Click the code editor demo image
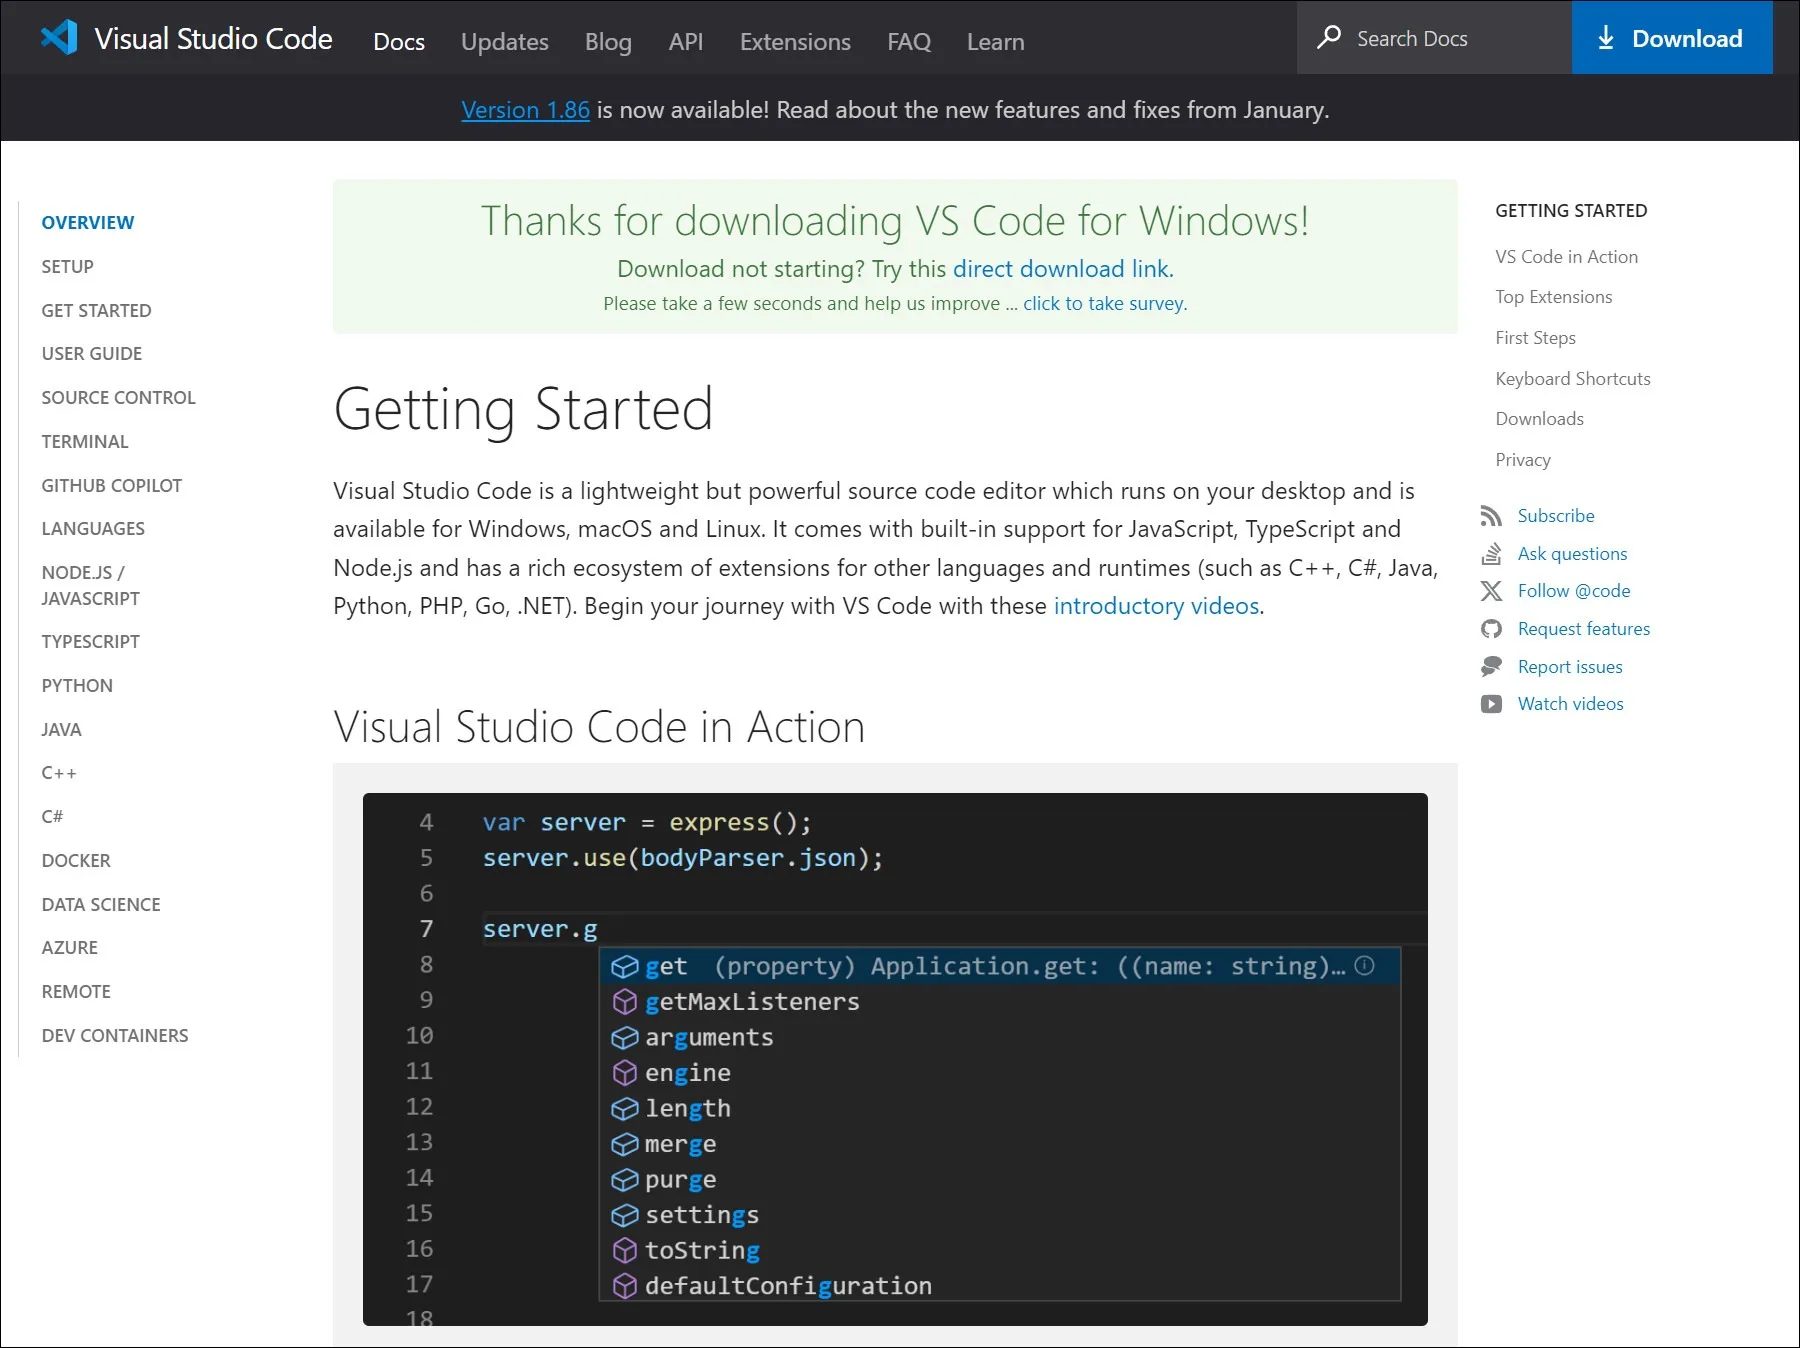Image resolution: width=1800 pixels, height=1348 pixels. (x=895, y=1059)
